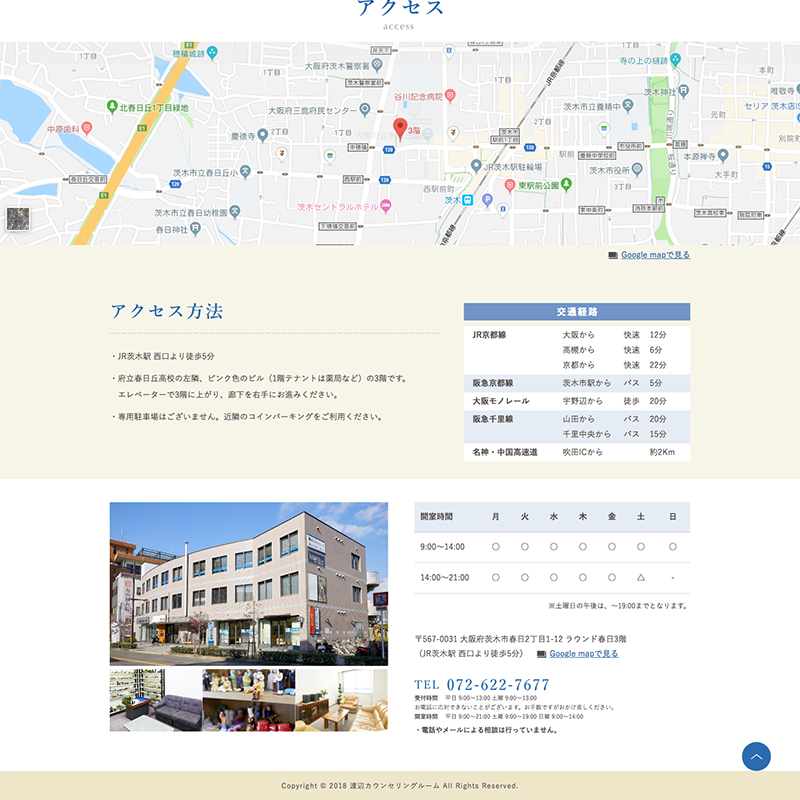800x800 pixels.
Task: Click the 阪急京都線 row label
Action: (492, 383)
